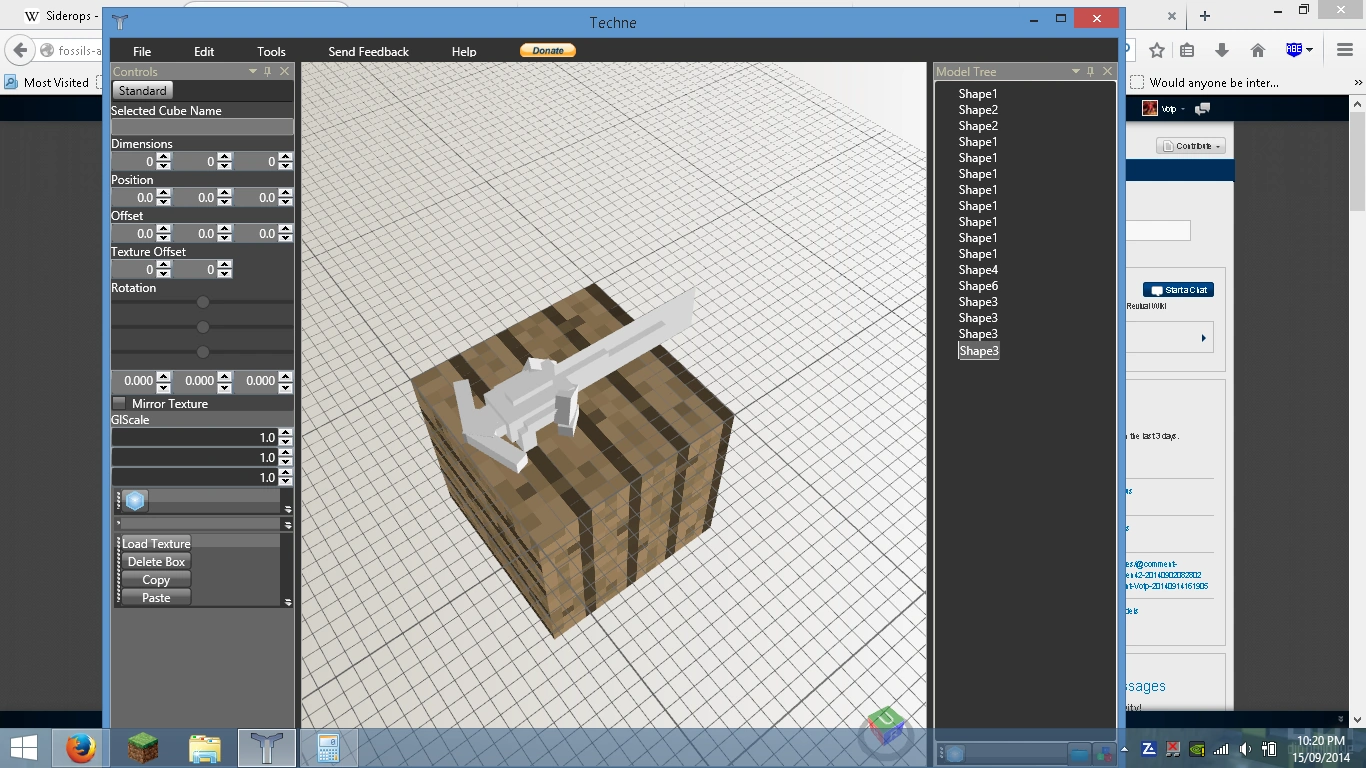This screenshot has width=1366, height=768.
Task: Open the calculator from the taskbar
Action: pyautogui.click(x=328, y=747)
